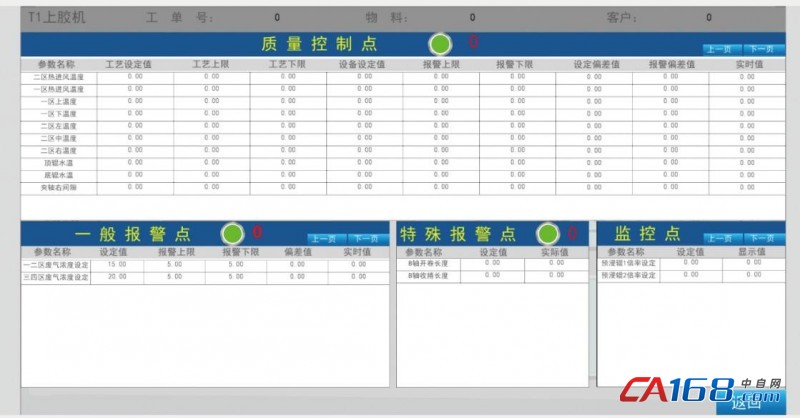The height and width of the screenshot is (418, 800).
Task: Click red alarm count next to 质量控制点
Action: pyautogui.click(x=473, y=42)
